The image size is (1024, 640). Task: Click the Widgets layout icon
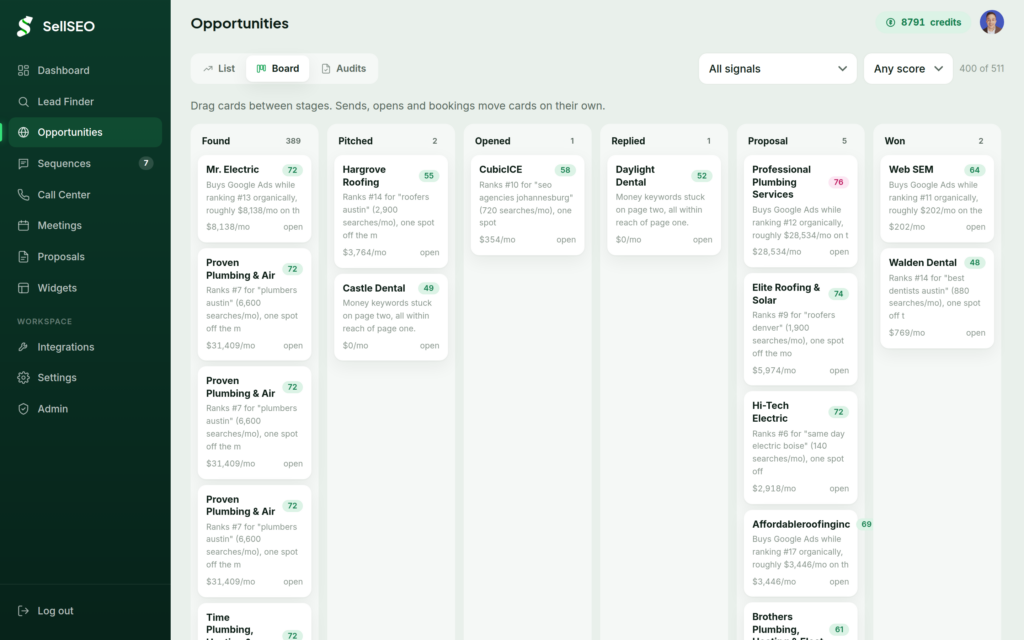point(24,288)
